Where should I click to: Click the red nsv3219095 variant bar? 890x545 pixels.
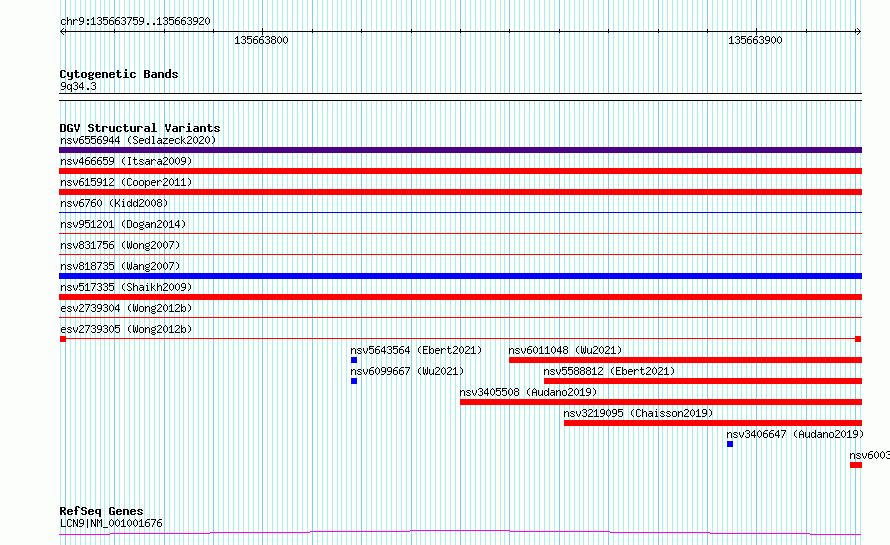[x=713, y=423]
